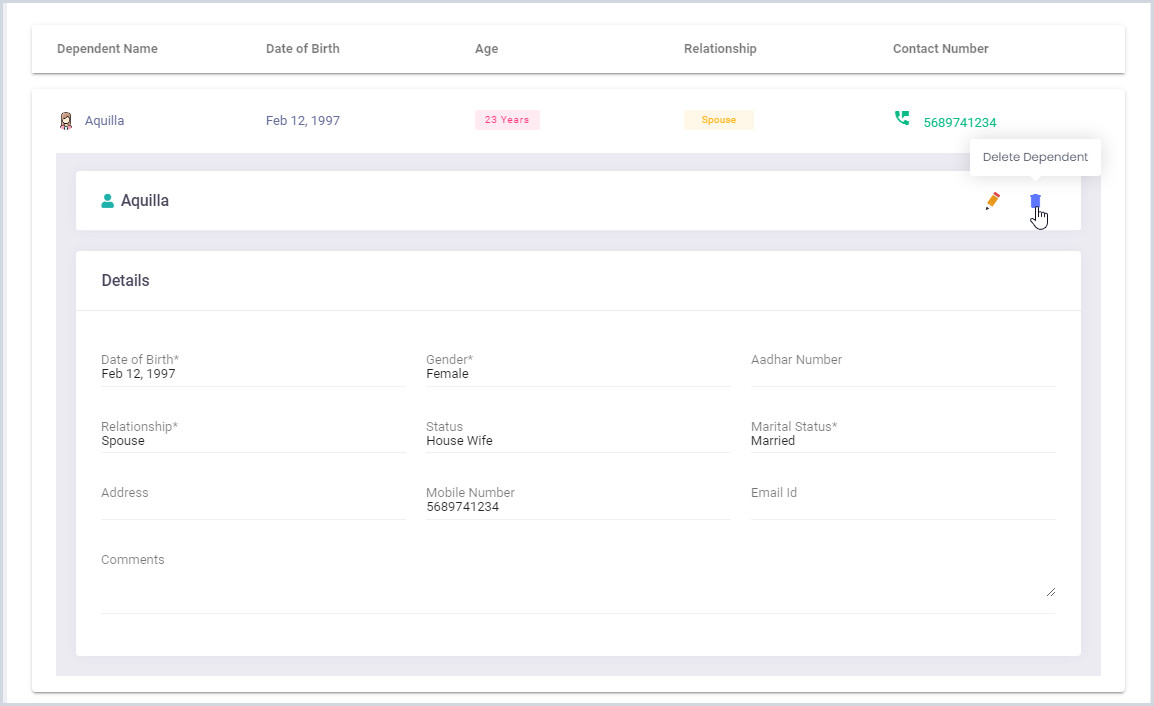The width and height of the screenshot is (1154, 706).
Task: Click the blue trash delete dependent icon
Action: pos(1035,201)
